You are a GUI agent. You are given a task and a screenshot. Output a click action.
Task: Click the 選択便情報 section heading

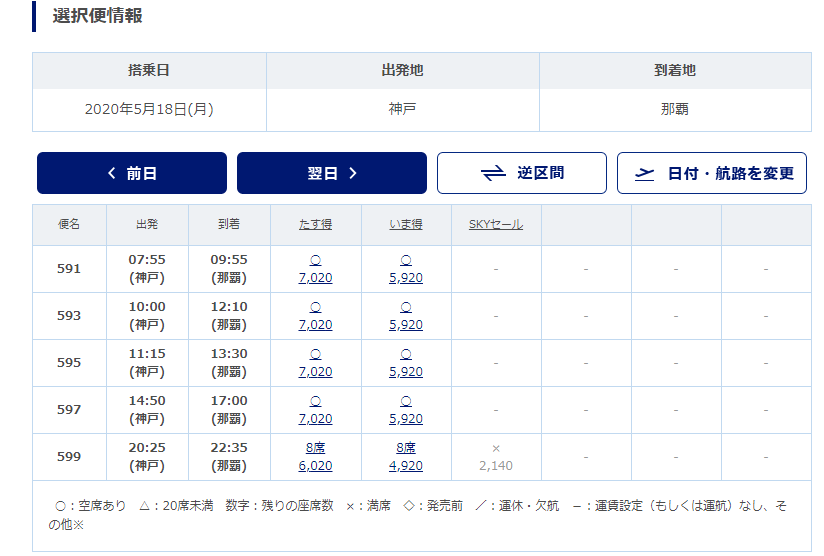coord(97,16)
